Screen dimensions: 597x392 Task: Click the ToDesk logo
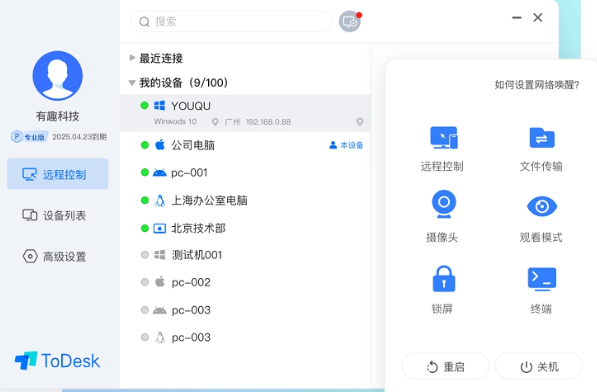pos(57,360)
